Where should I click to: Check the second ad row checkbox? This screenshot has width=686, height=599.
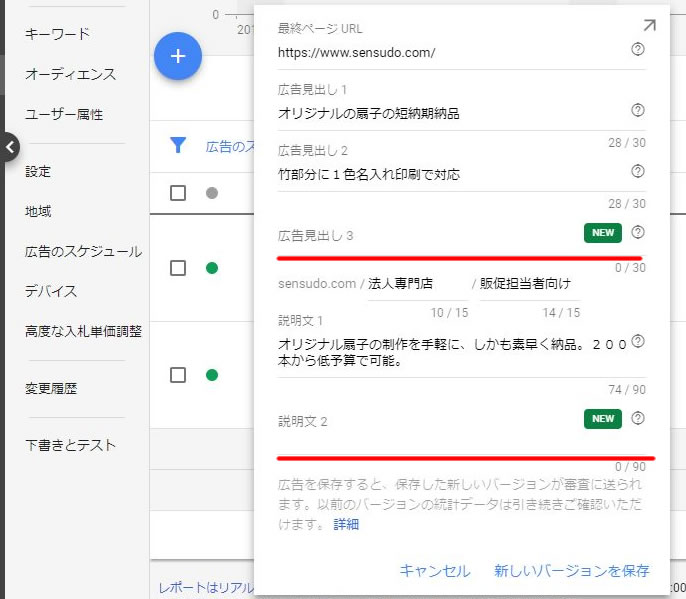coord(178,375)
